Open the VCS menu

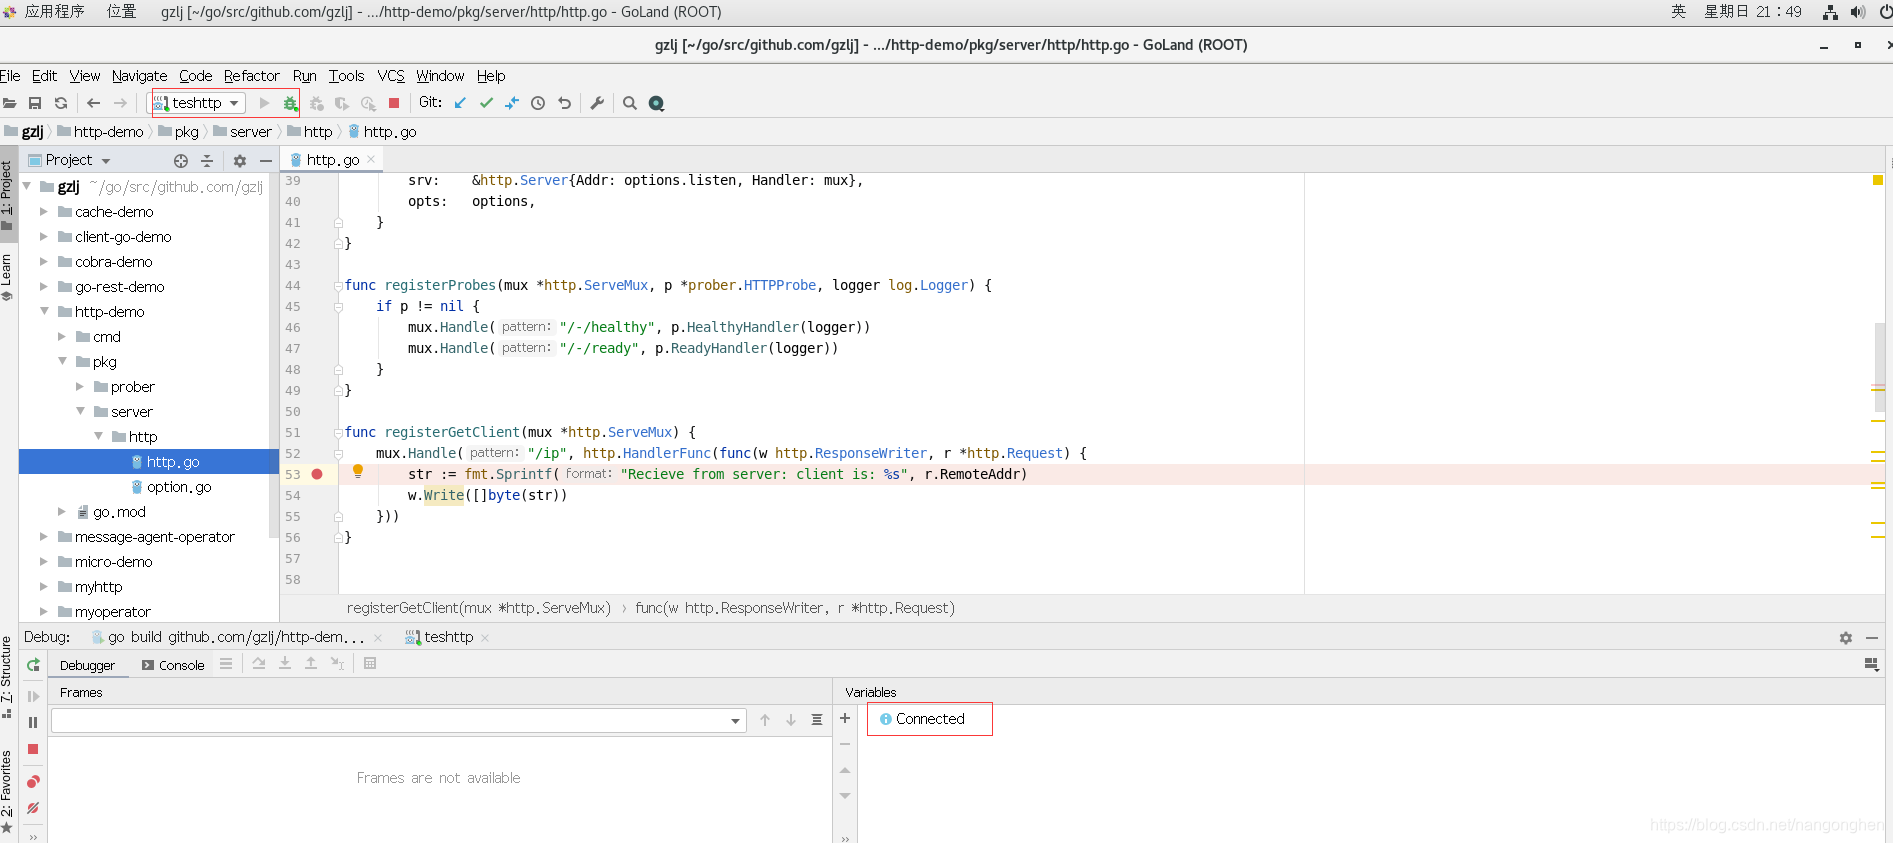pos(391,76)
